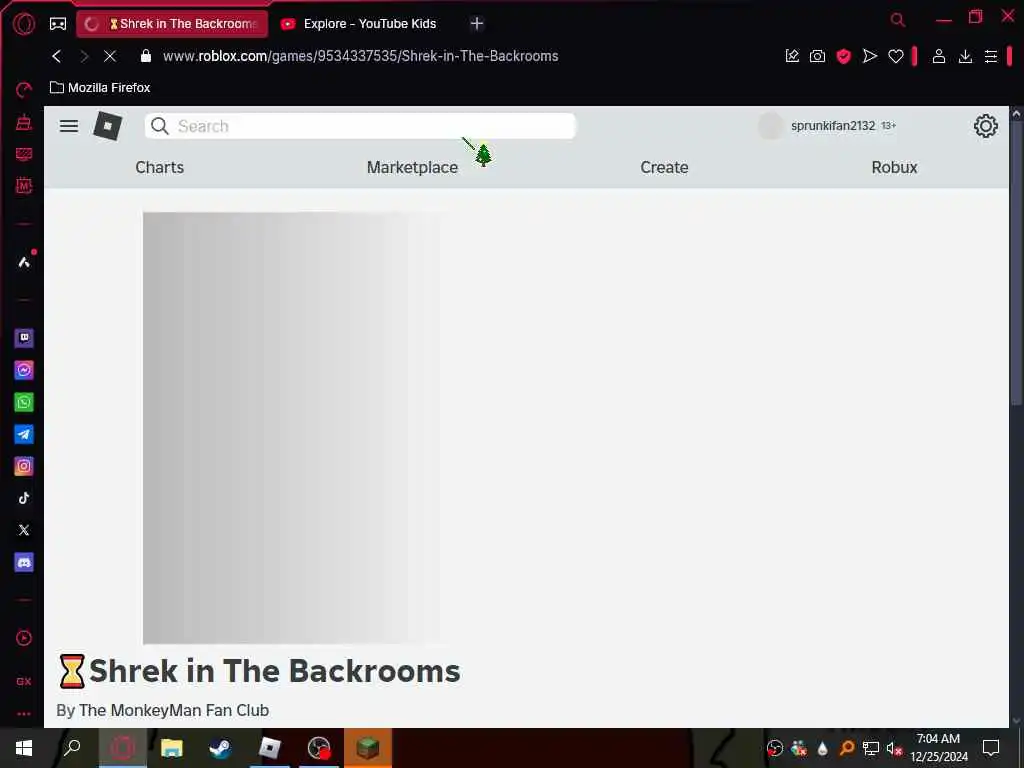Screen dimensions: 1024x768
Task: Open sprunkifan2132 profile link
Action: pyautogui.click(x=833, y=125)
